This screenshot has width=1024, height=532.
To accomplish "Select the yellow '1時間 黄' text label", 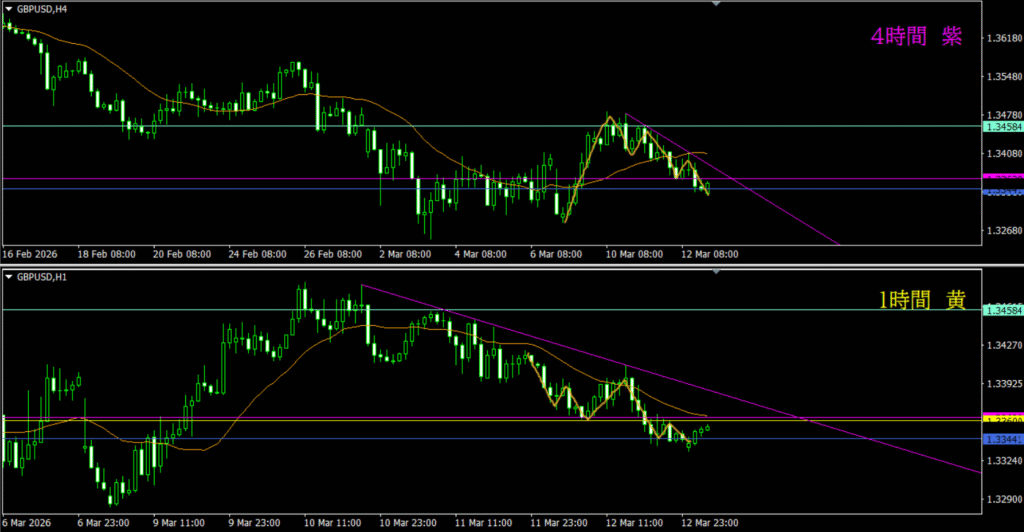I will pos(922,299).
